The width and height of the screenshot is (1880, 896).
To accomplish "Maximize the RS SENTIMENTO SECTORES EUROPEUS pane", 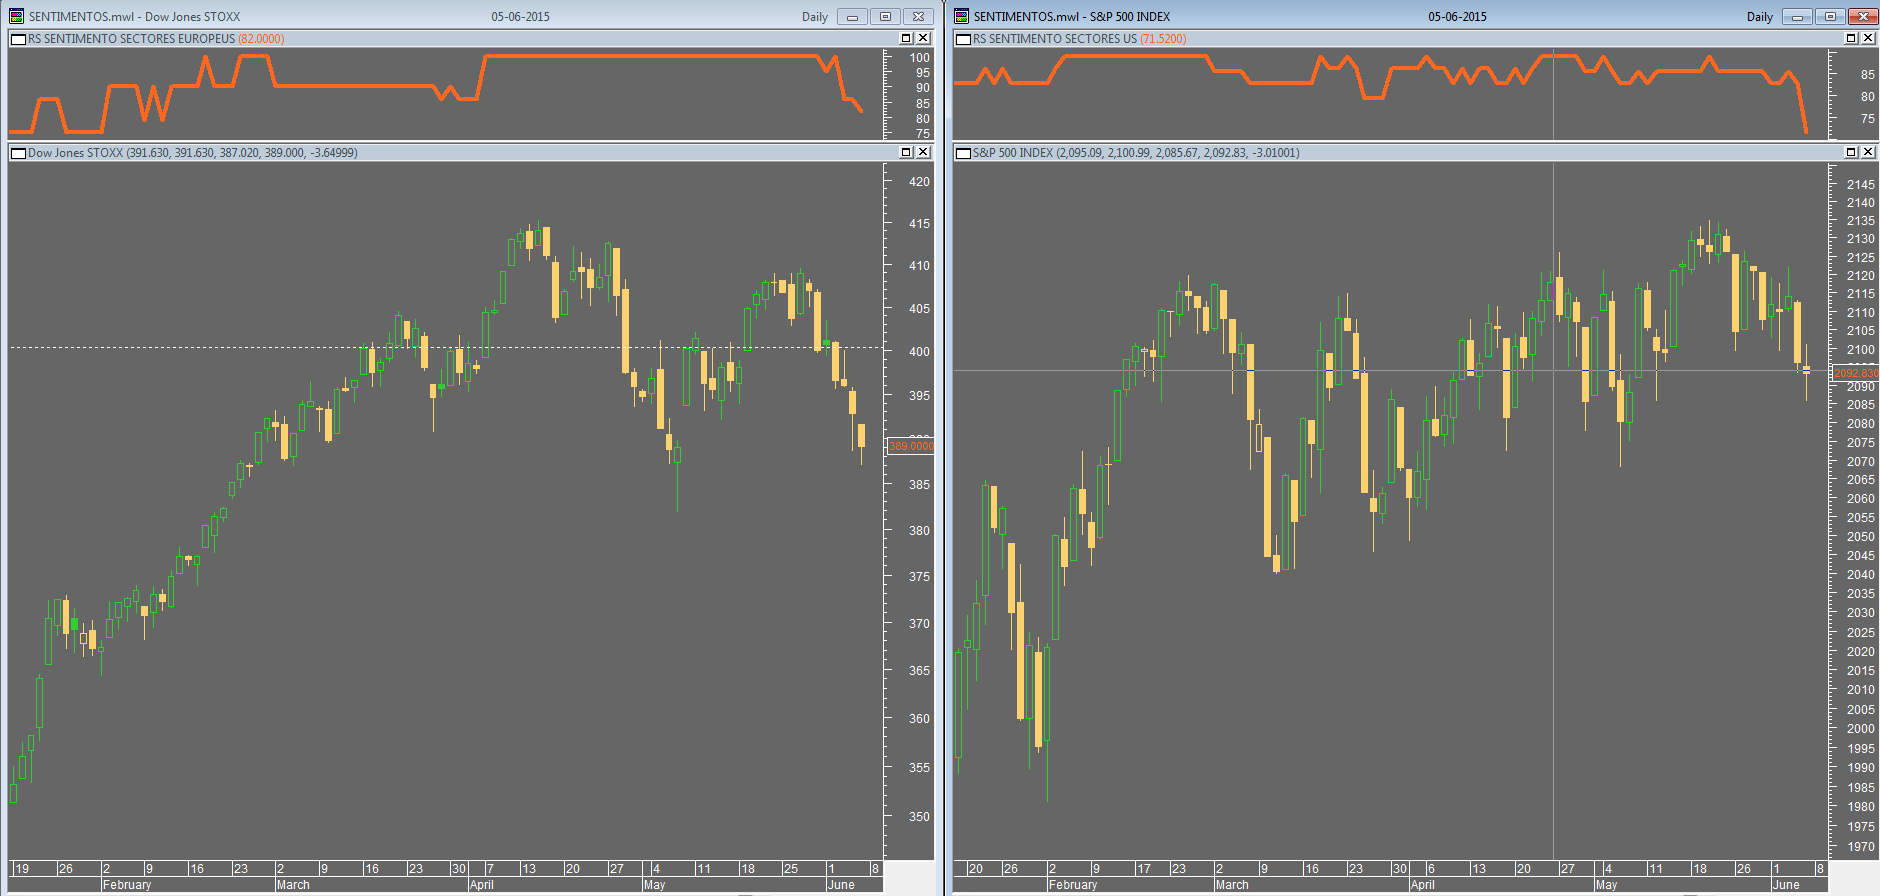I will tap(906, 38).
